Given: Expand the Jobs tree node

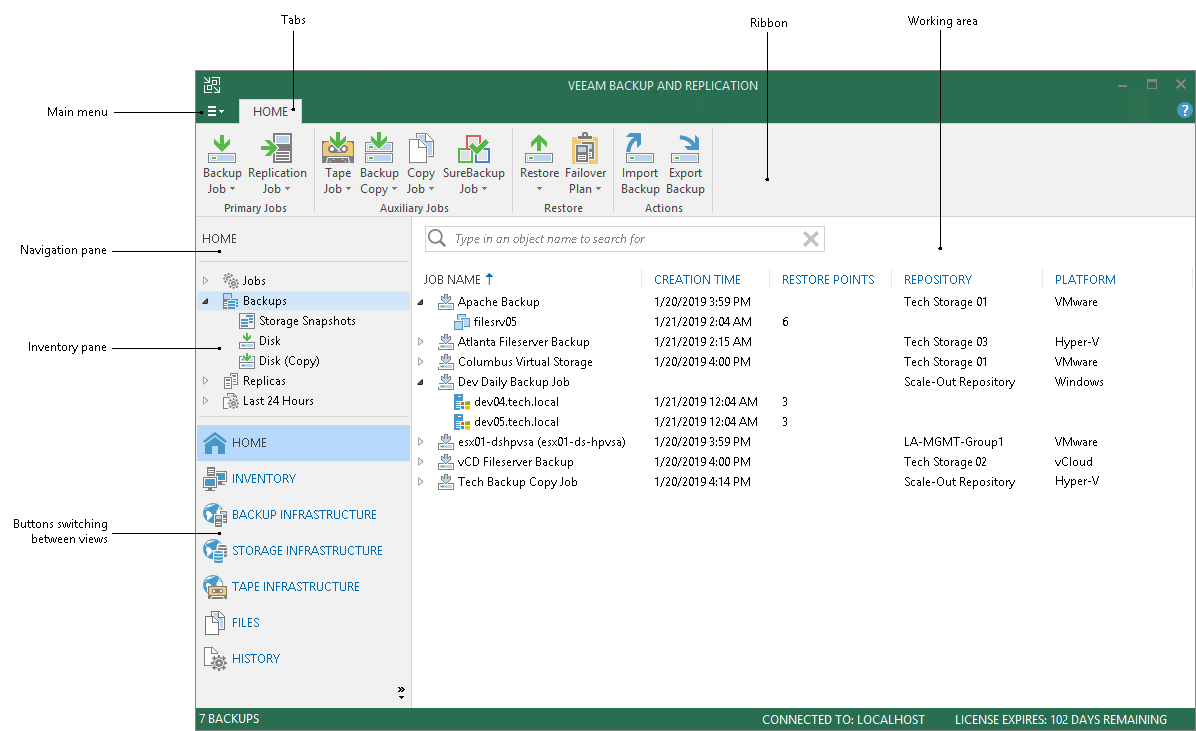Looking at the screenshot, I should (x=205, y=281).
